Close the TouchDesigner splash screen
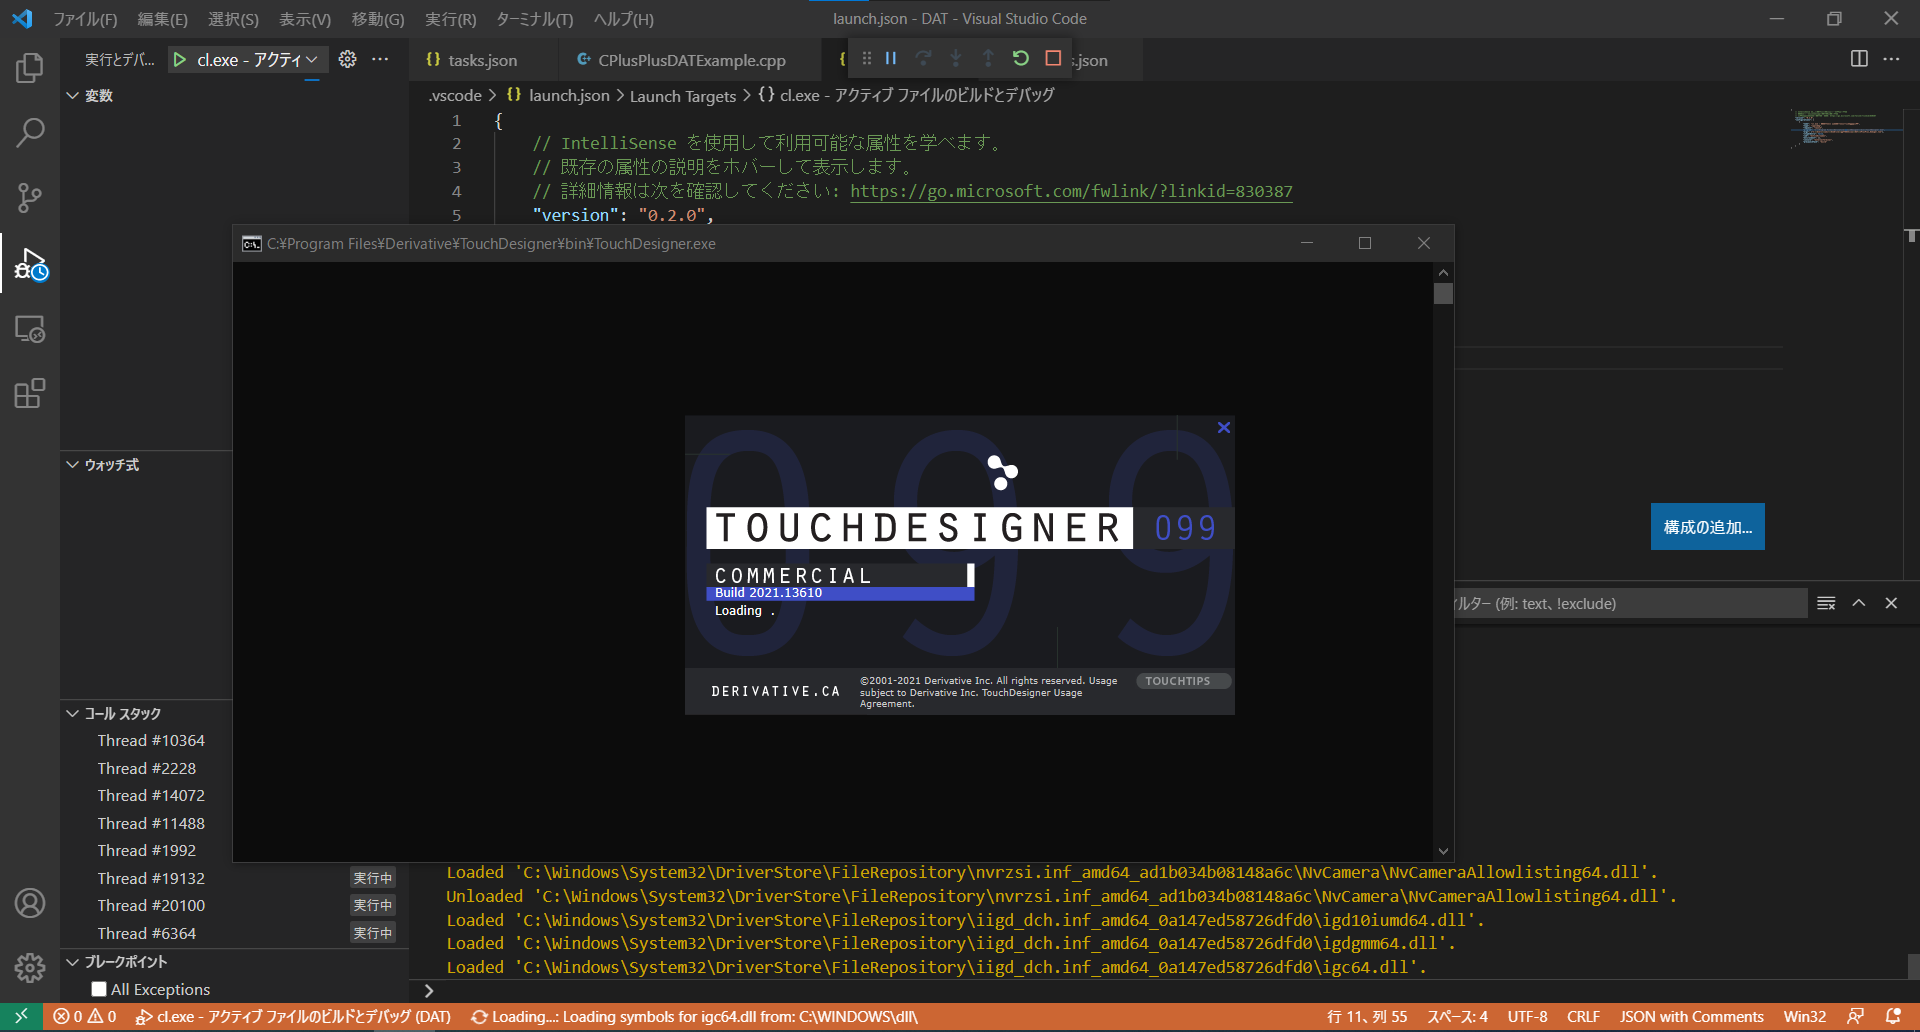Screen dimensions: 1920x1032 (x=1224, y=427)
